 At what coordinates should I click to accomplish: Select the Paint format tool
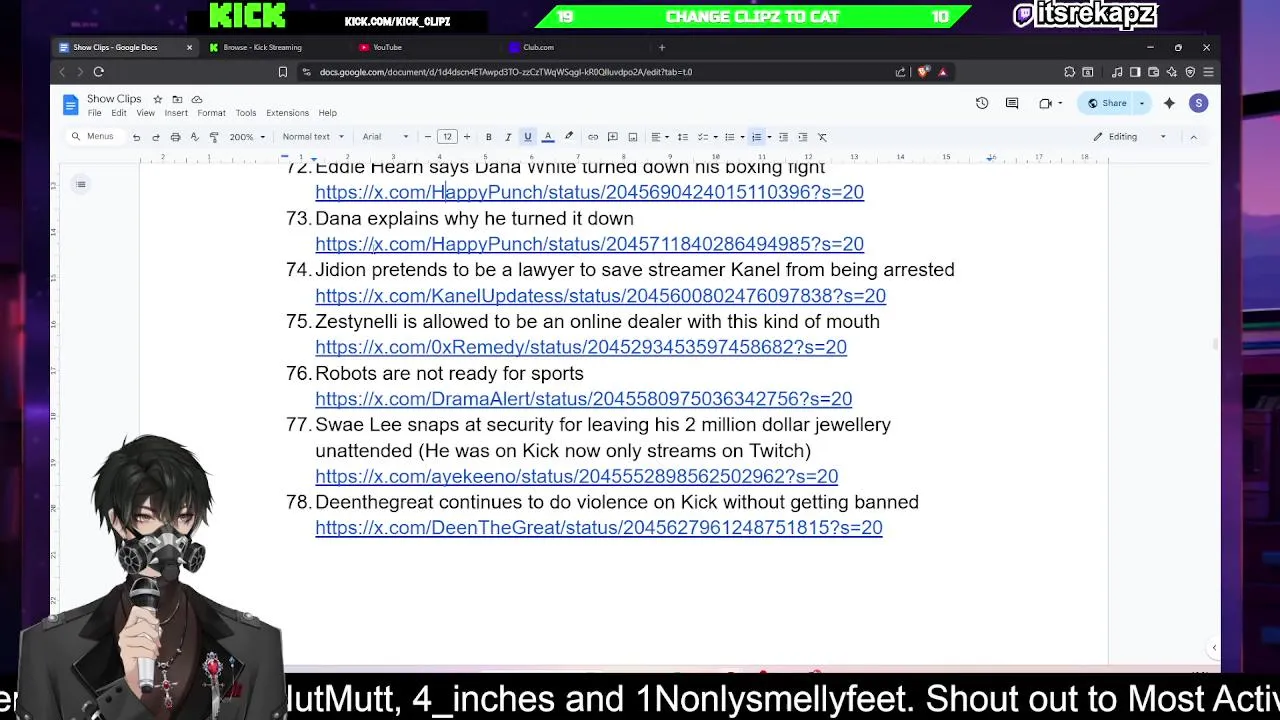214,137
